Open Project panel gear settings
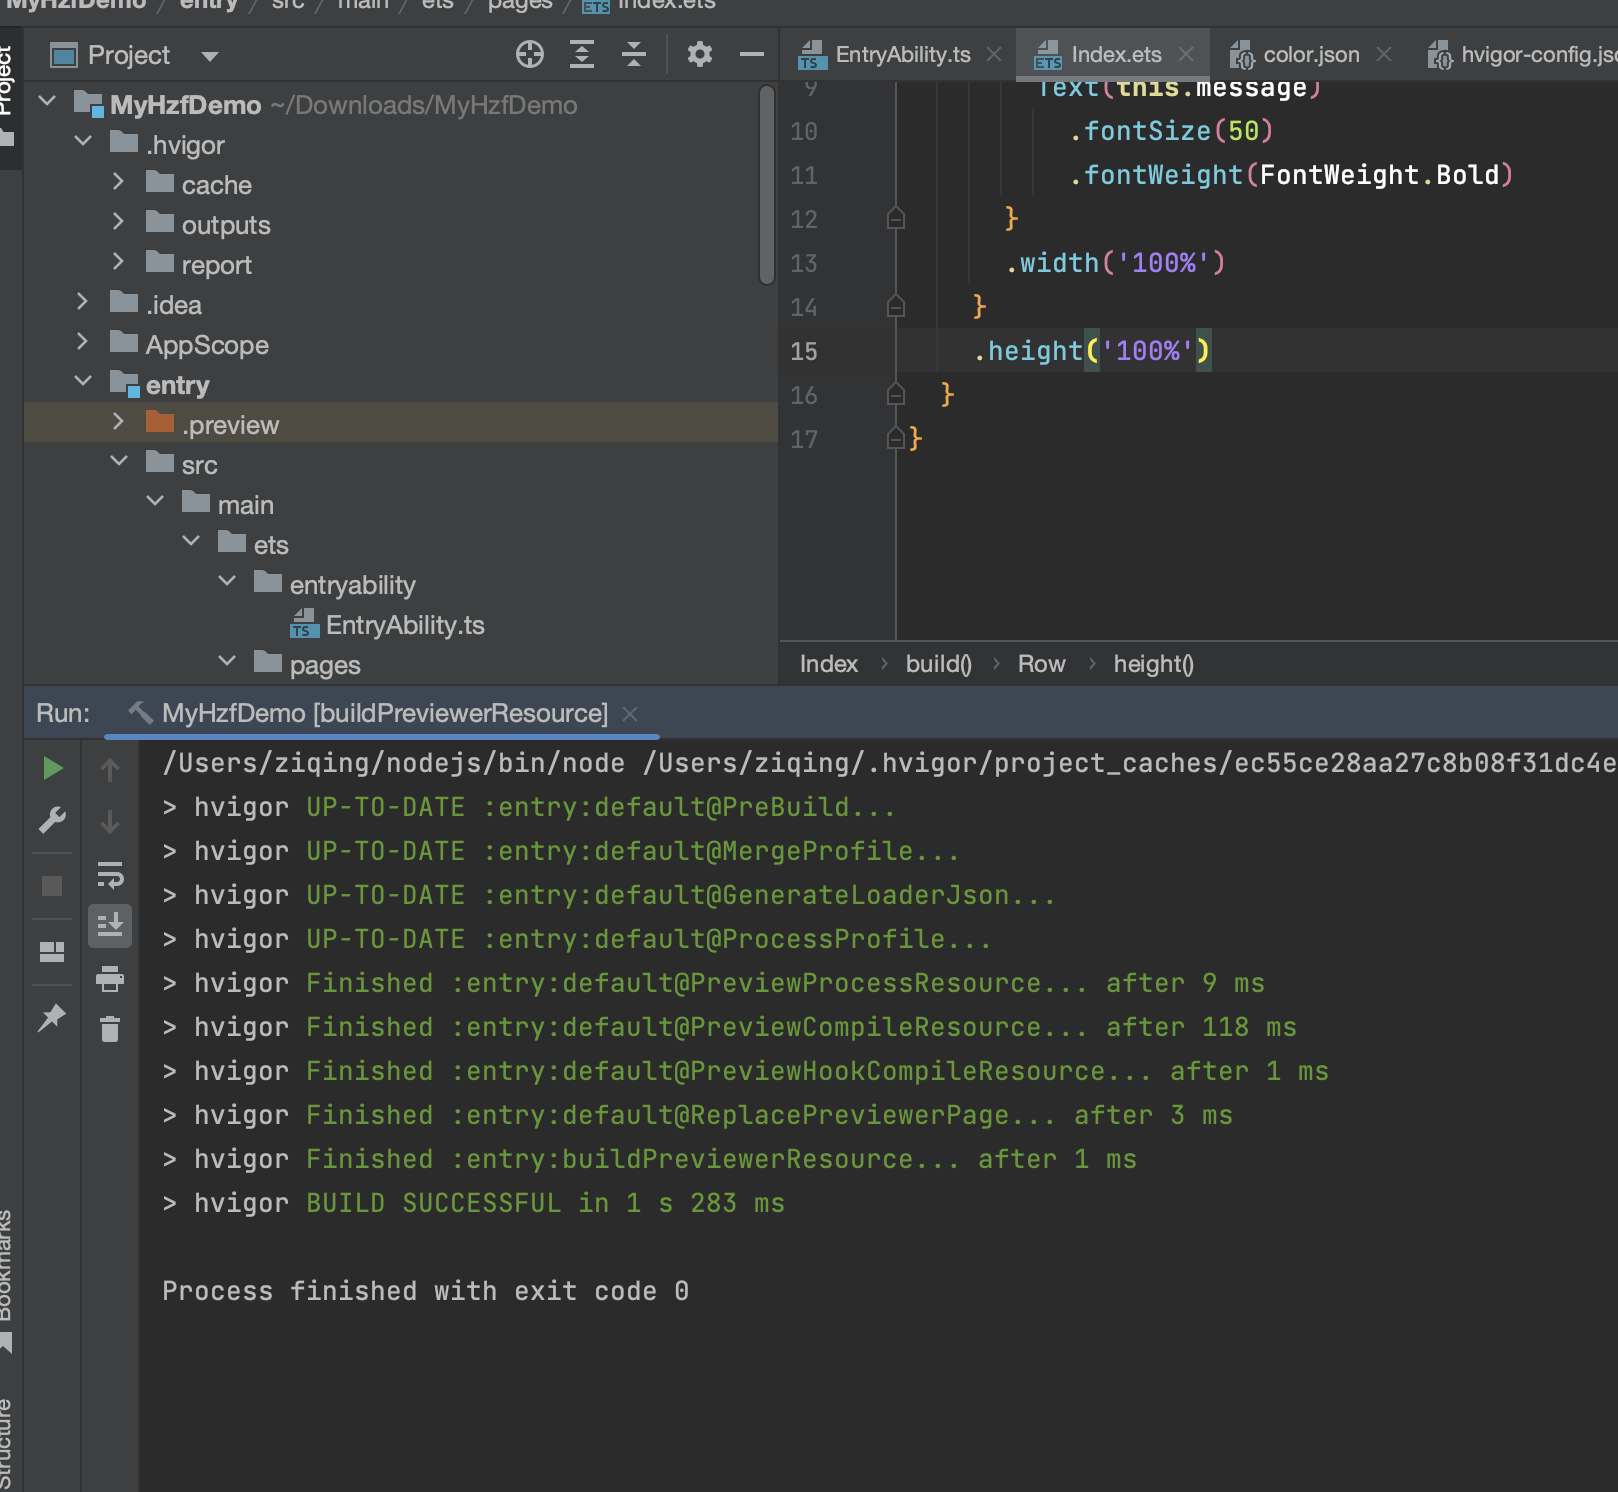 coord(700,55)
